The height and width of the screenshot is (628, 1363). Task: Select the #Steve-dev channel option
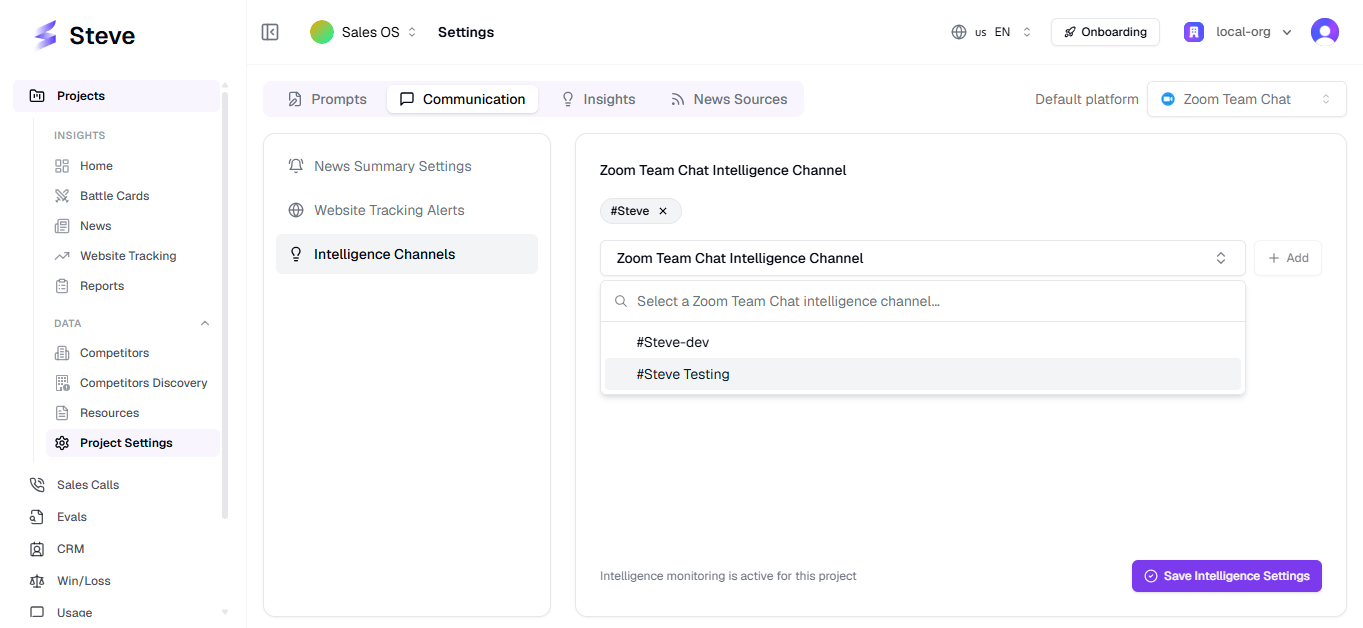(x=922, y=342)
